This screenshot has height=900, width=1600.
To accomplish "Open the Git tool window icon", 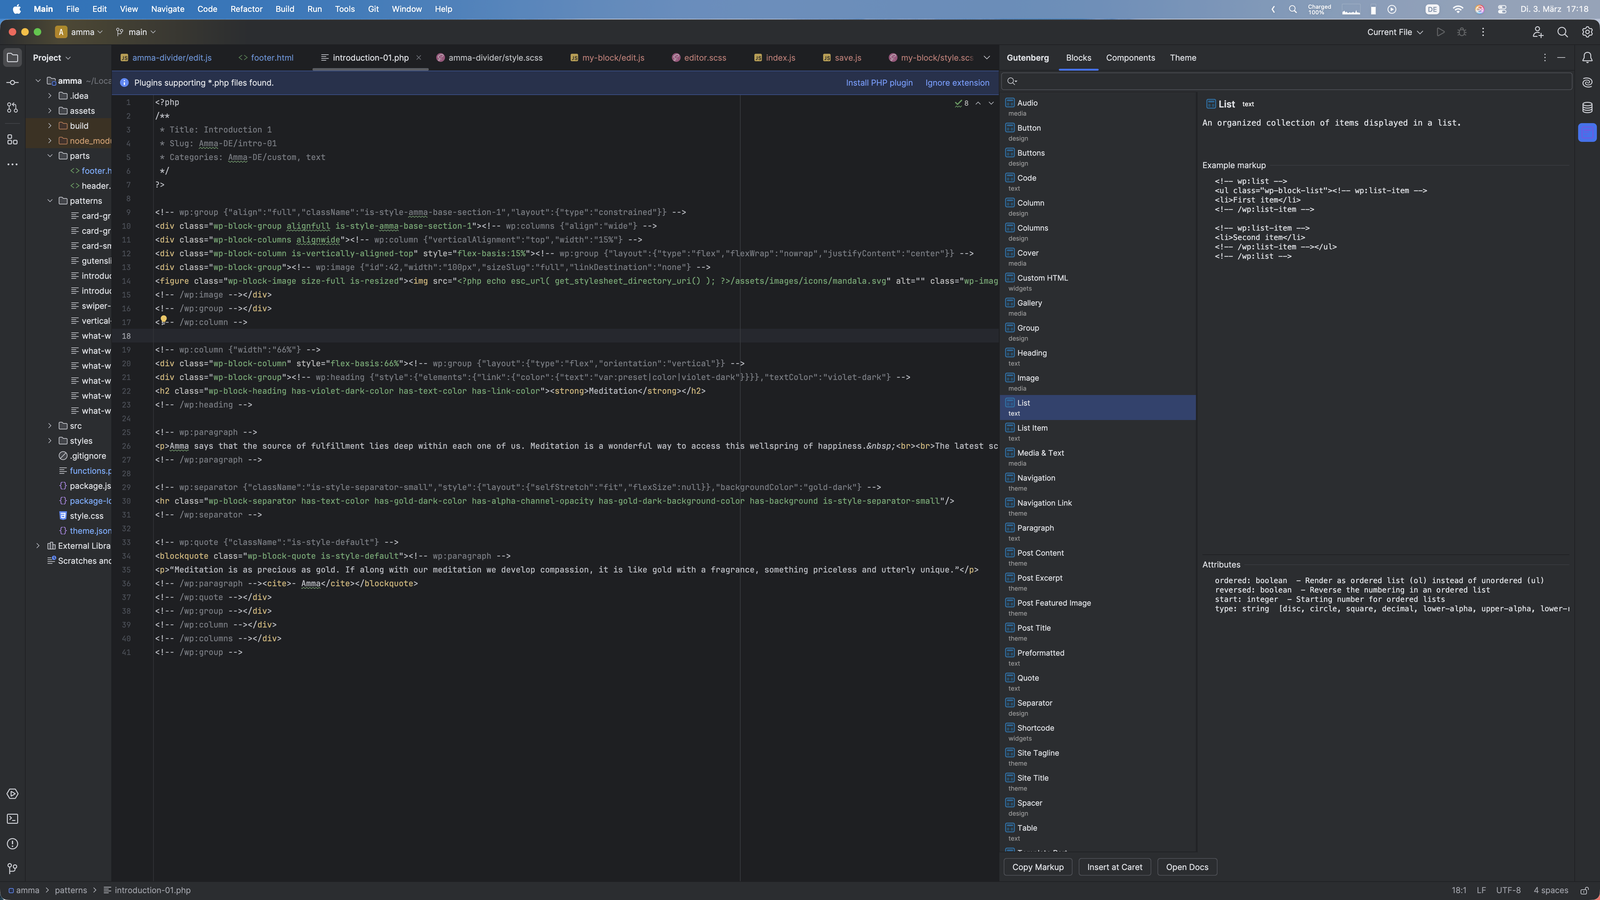I will click(12, 869).
